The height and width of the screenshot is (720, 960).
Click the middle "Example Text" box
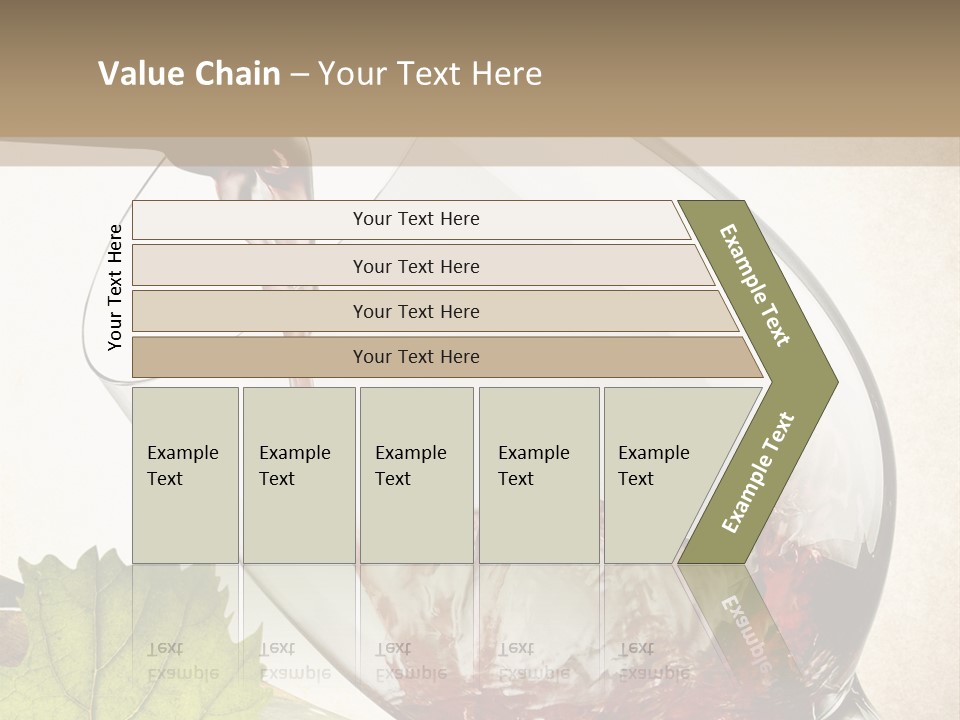tap(415, 474)
